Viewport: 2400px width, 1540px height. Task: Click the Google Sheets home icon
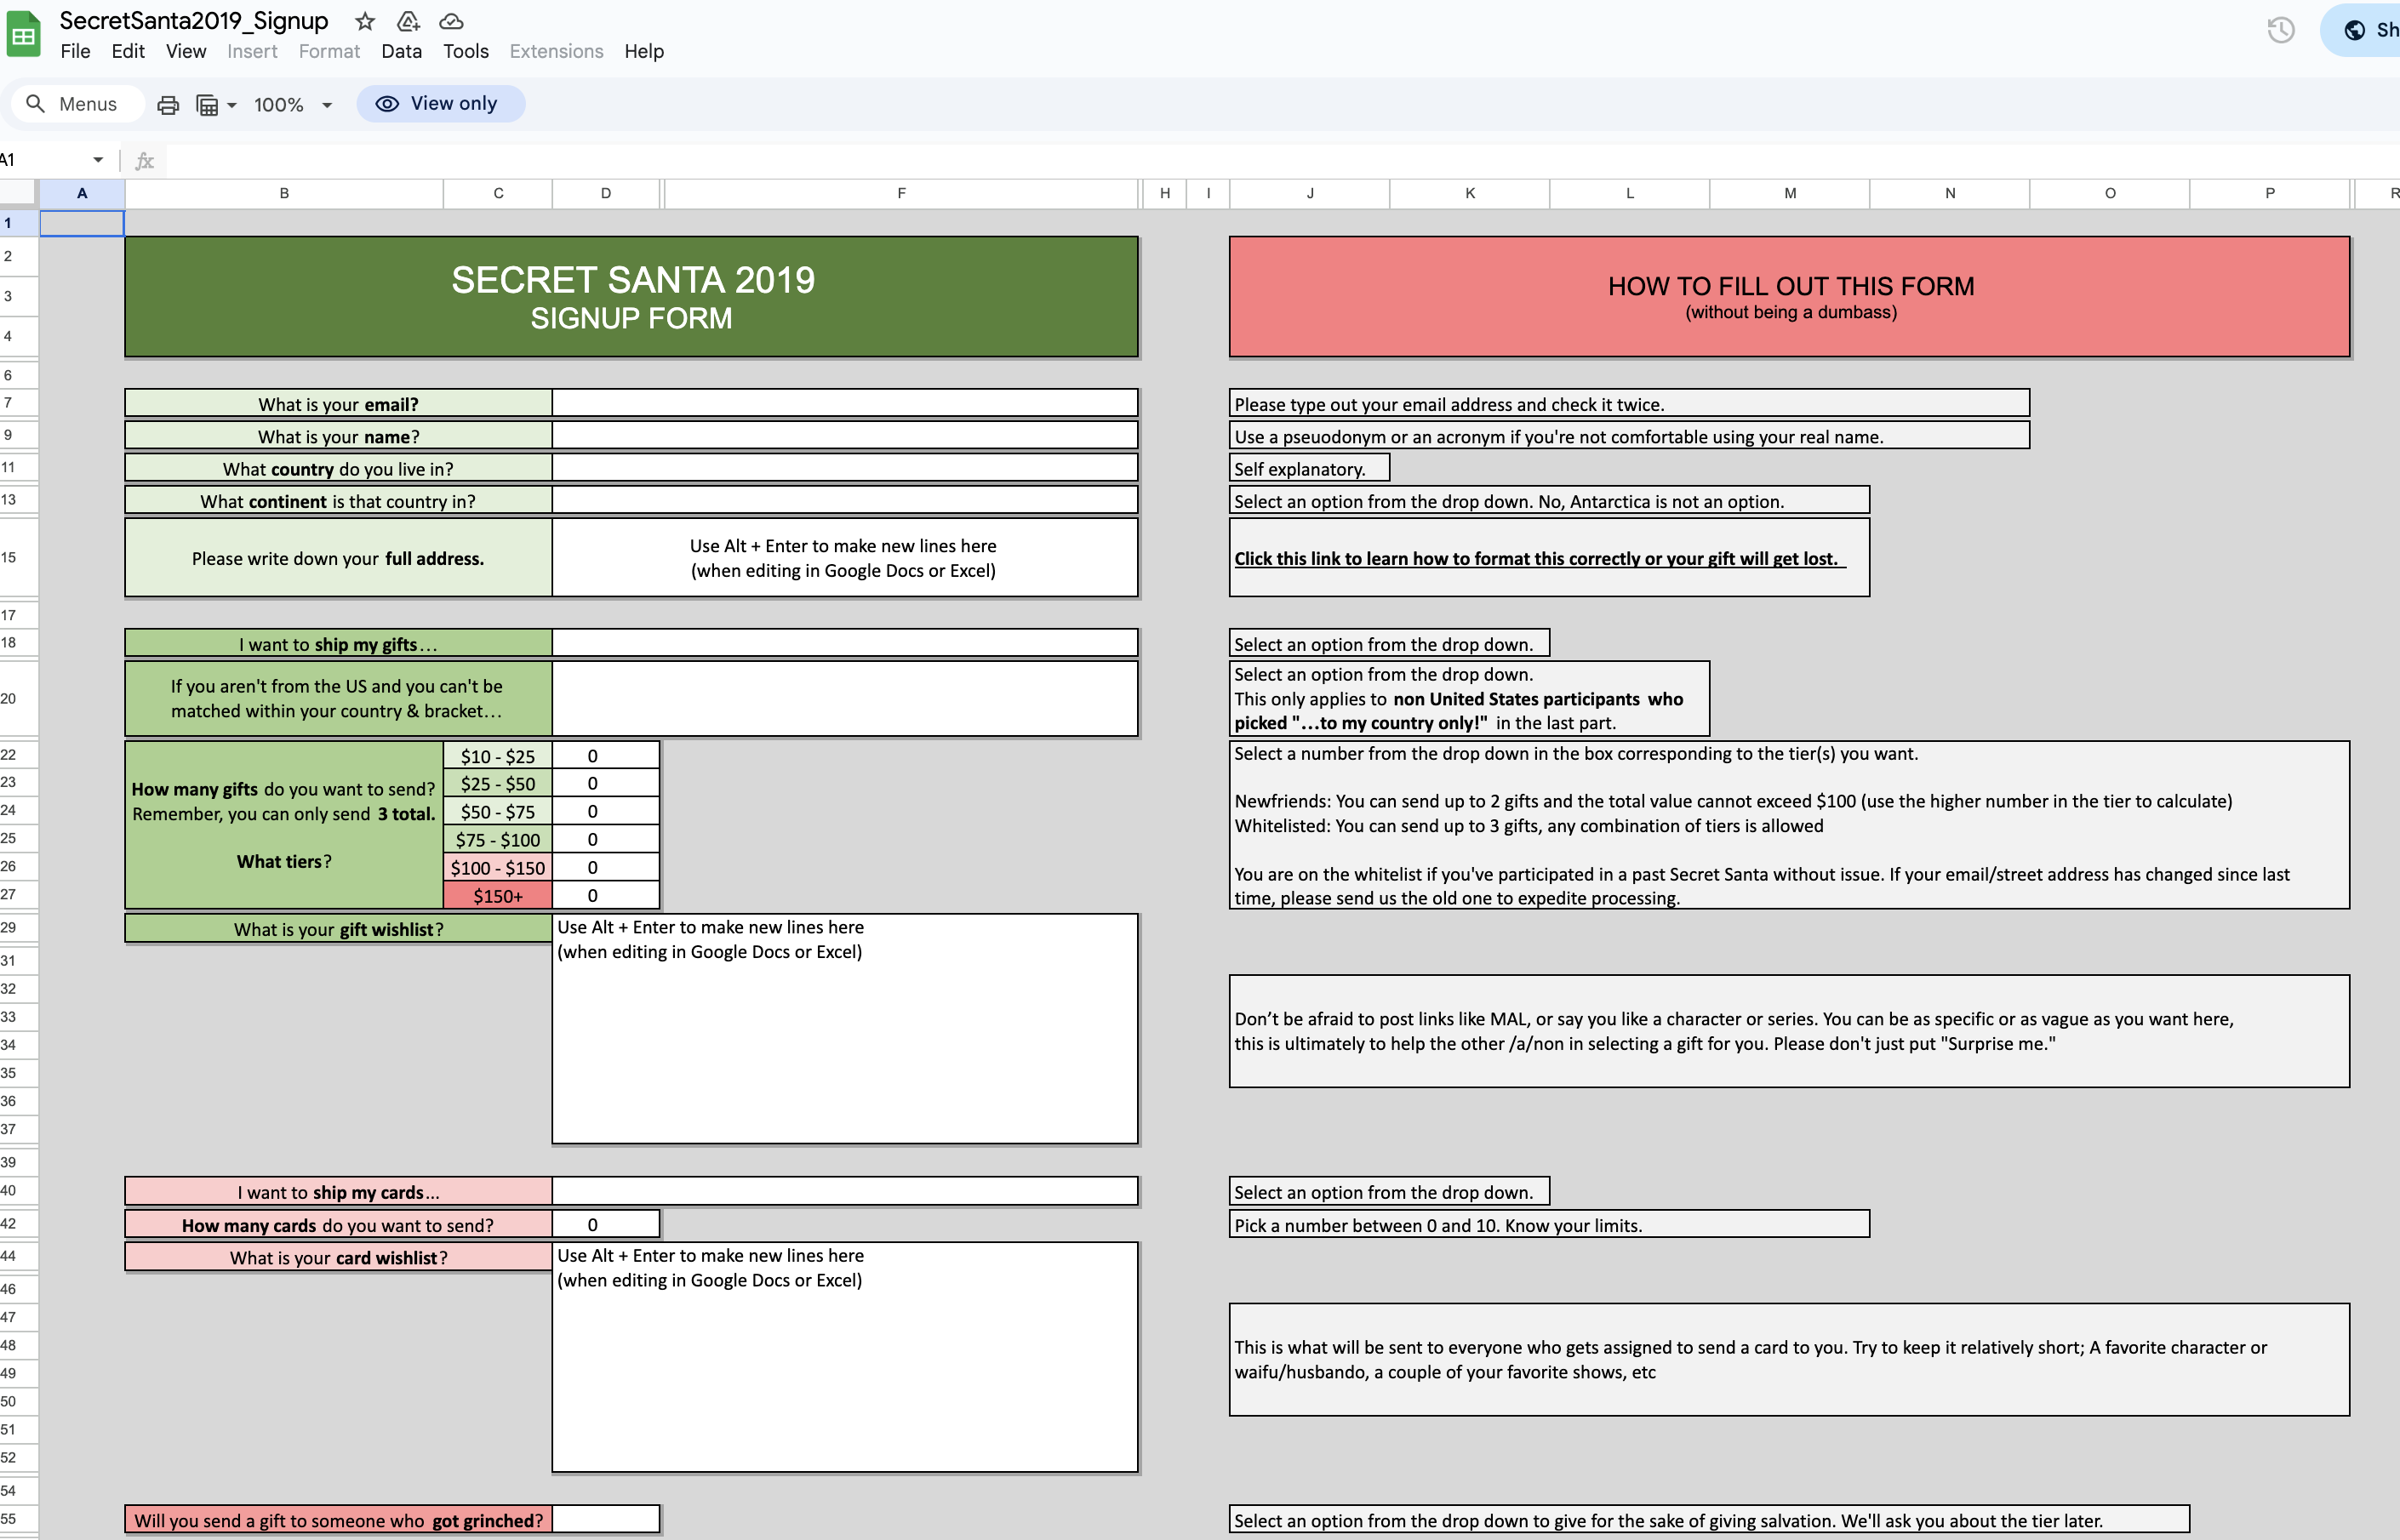point(23,36)
